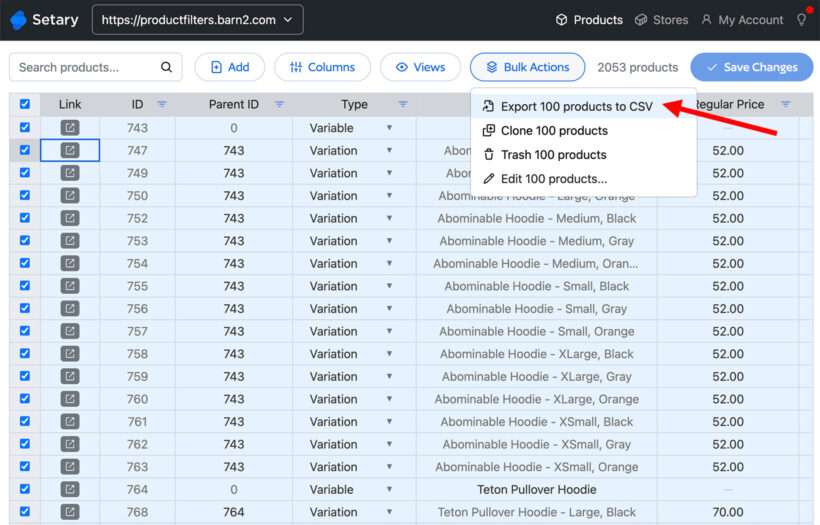Viewport: 820px width, 525px height.
Task: Click the lightbulb notification icon
Action: (x=801, y=20)
